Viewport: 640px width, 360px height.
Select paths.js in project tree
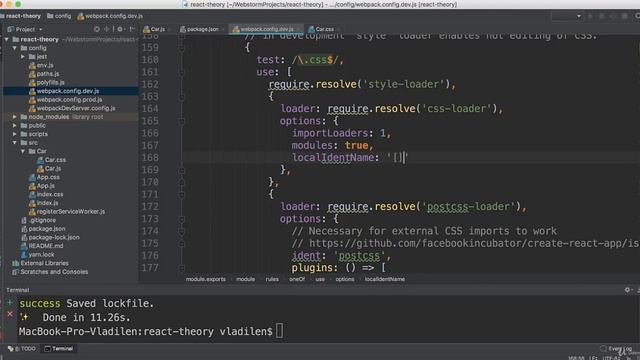pyautogui.click(x=44, y=74)
